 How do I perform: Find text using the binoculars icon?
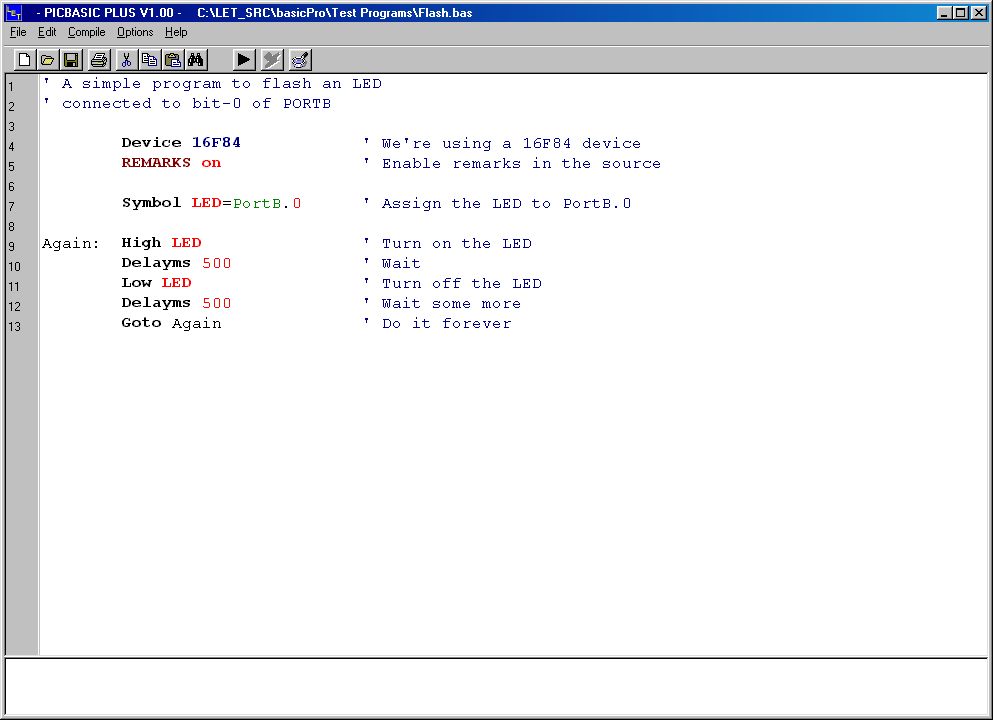coord(196,60)
